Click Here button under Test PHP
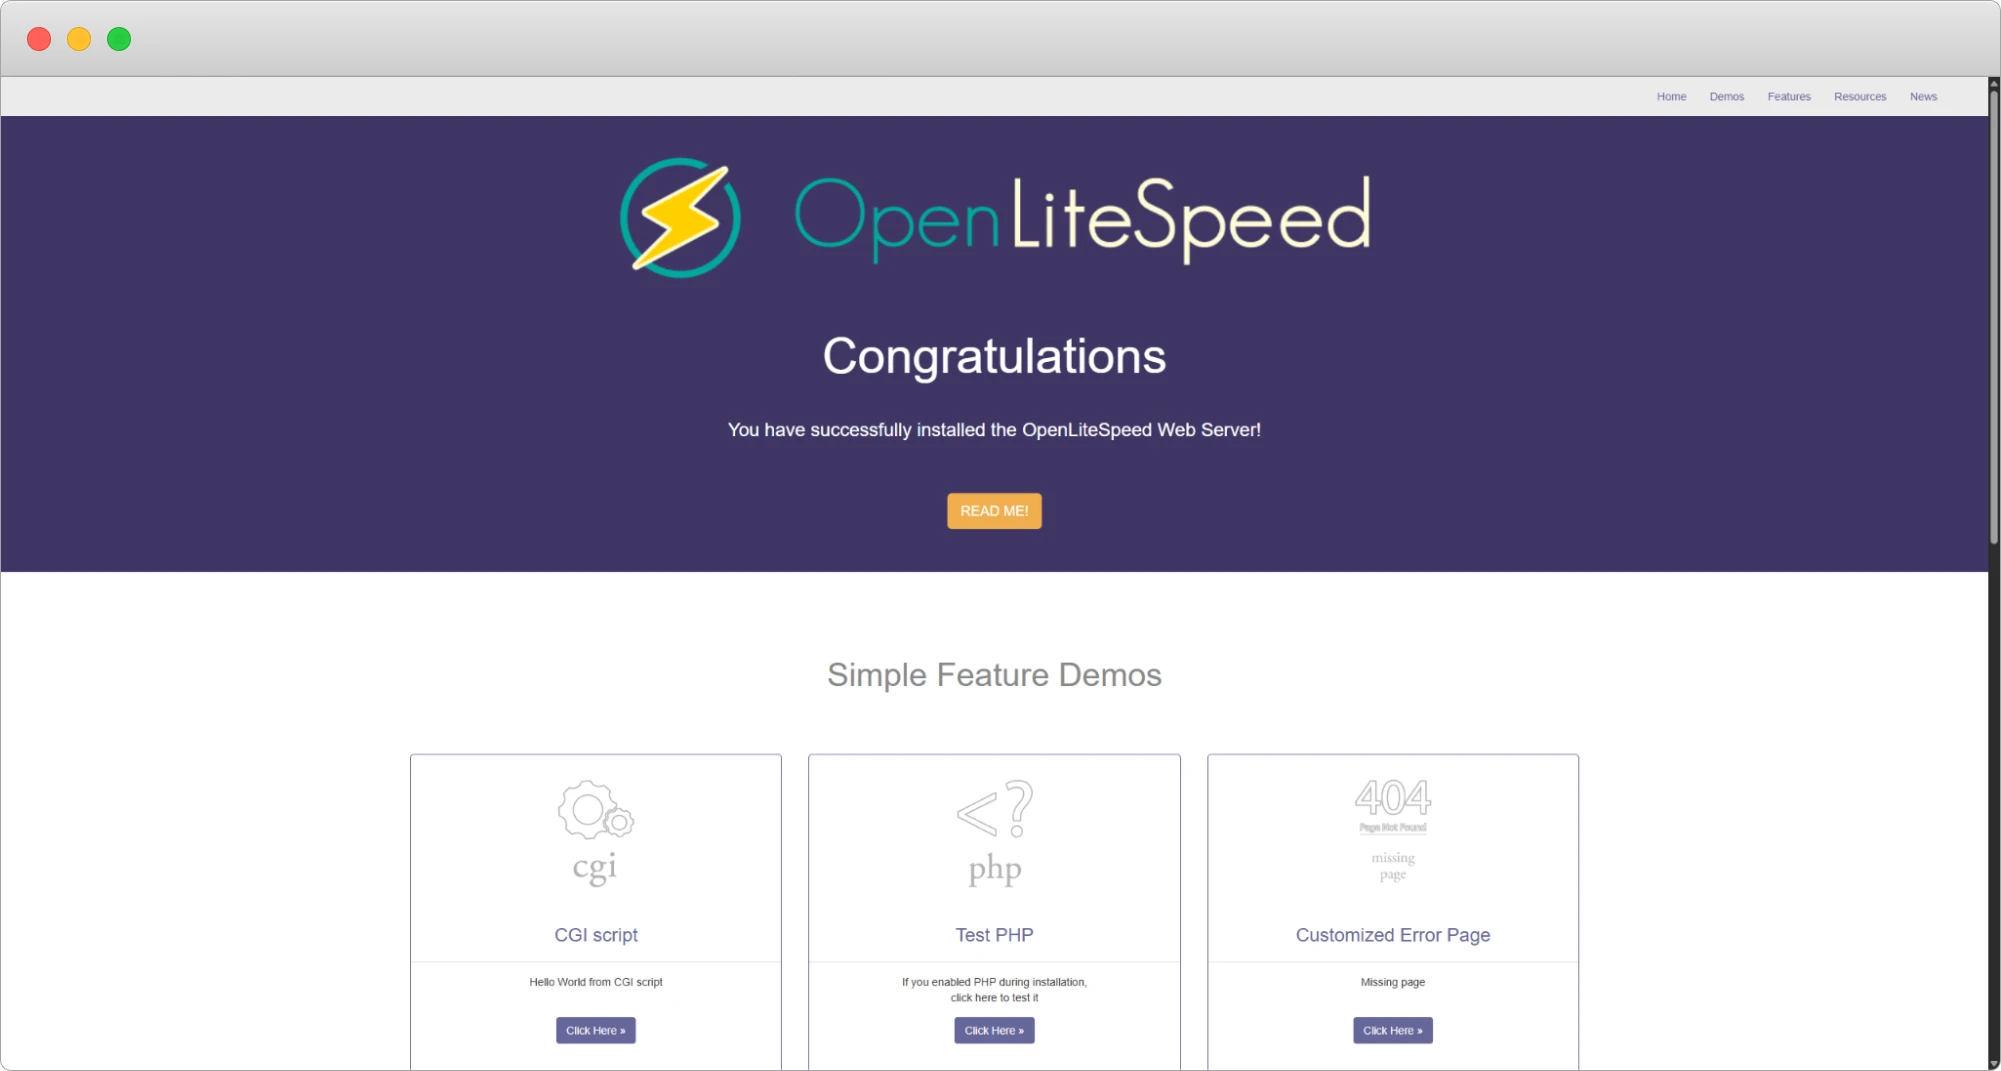 (994, 1030)
